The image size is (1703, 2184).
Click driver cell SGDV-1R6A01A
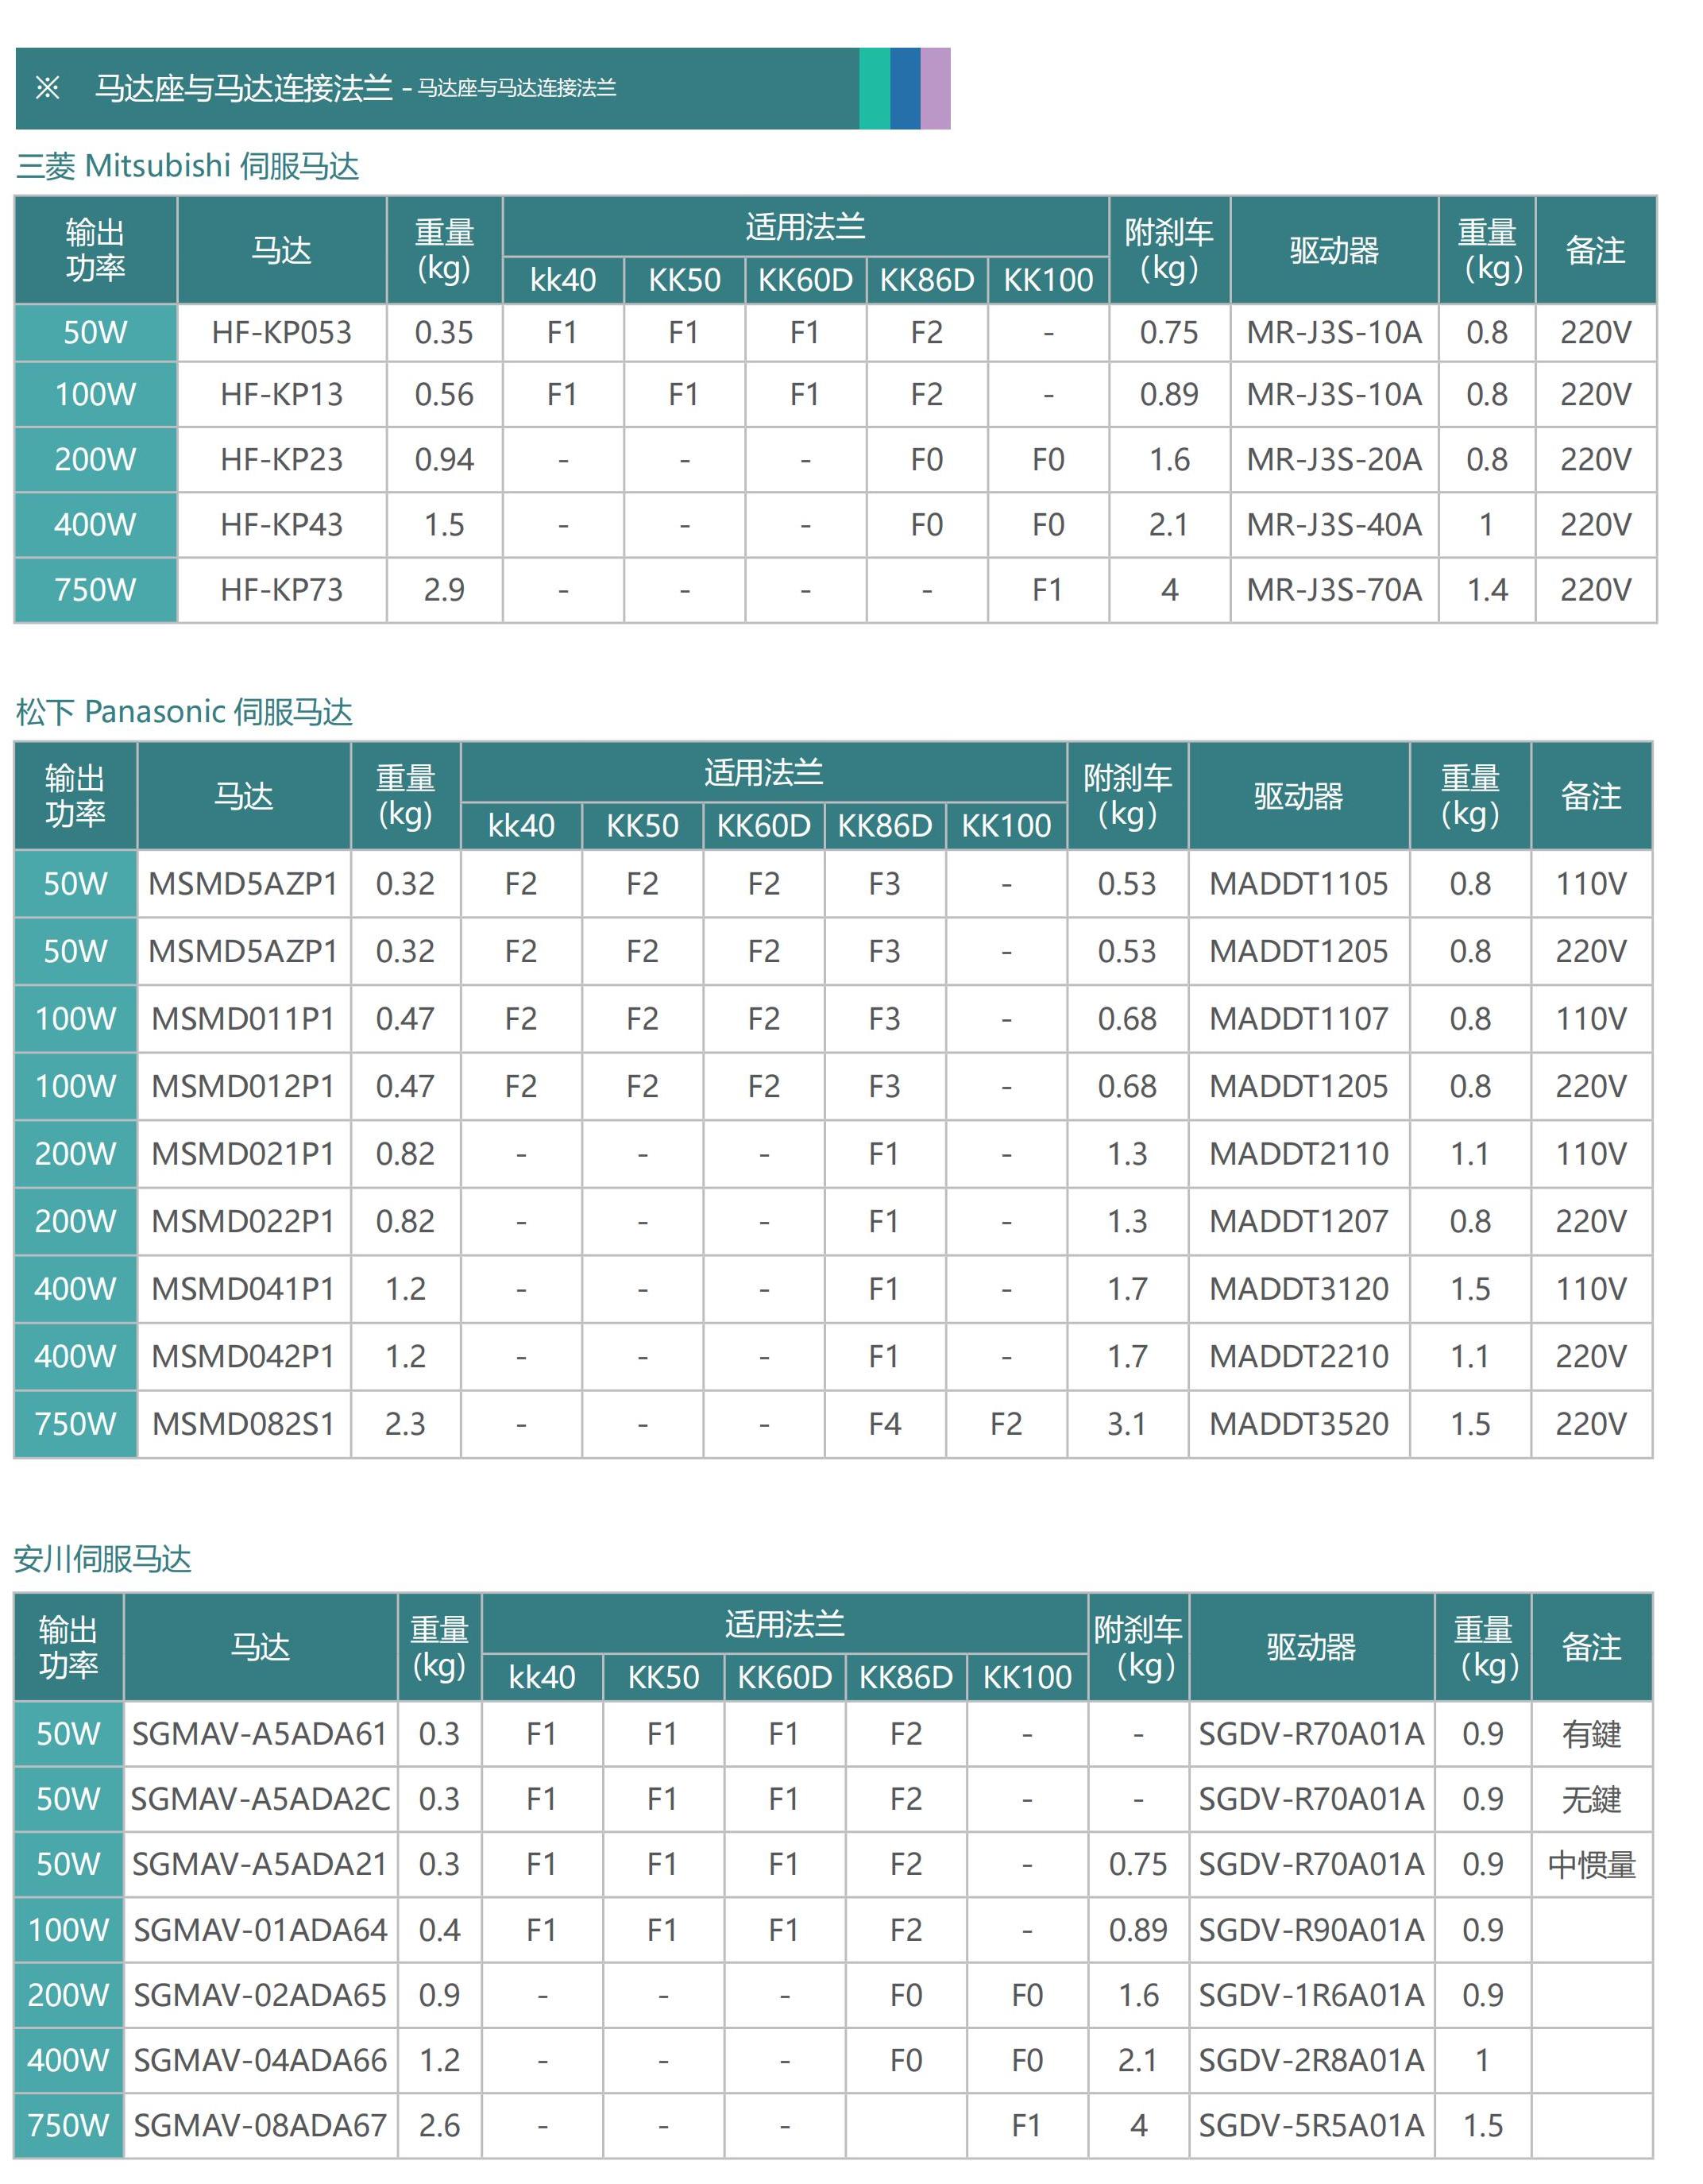click(x=1311, y=1994)
